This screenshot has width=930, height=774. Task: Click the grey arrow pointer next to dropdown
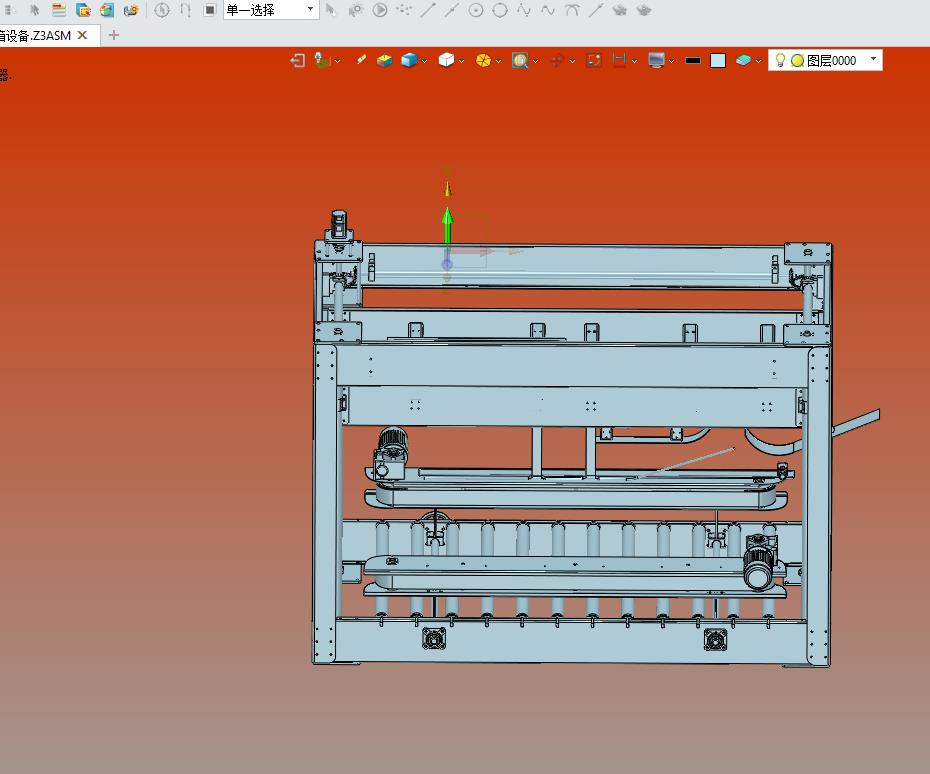[x=331, y=9]
